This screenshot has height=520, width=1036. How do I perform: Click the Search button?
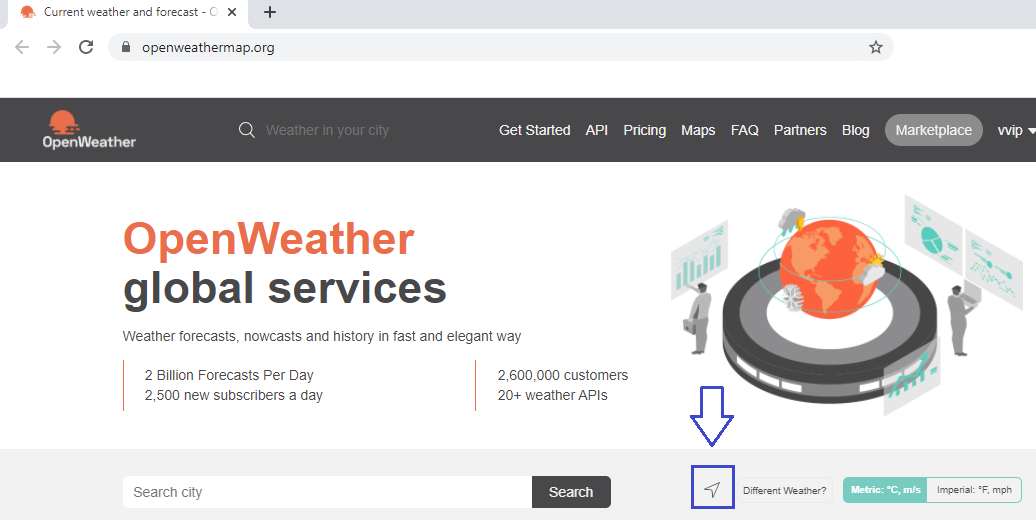pyautogui.click(x=571, y=492)
